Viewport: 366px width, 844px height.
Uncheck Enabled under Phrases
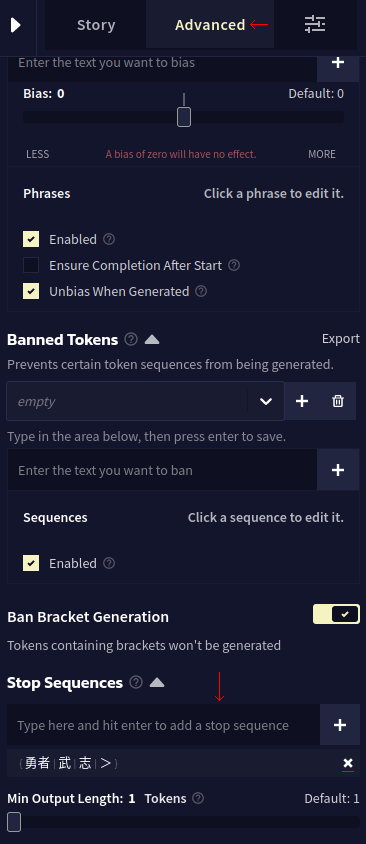[x=31, y=239]
